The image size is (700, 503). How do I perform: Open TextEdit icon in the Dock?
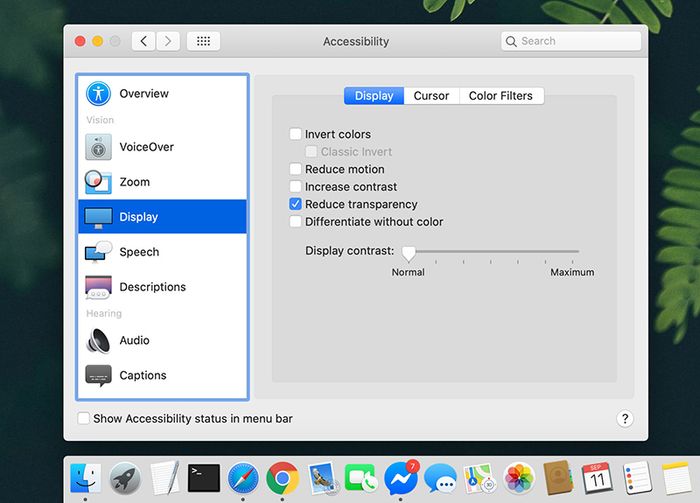point(164,478)
